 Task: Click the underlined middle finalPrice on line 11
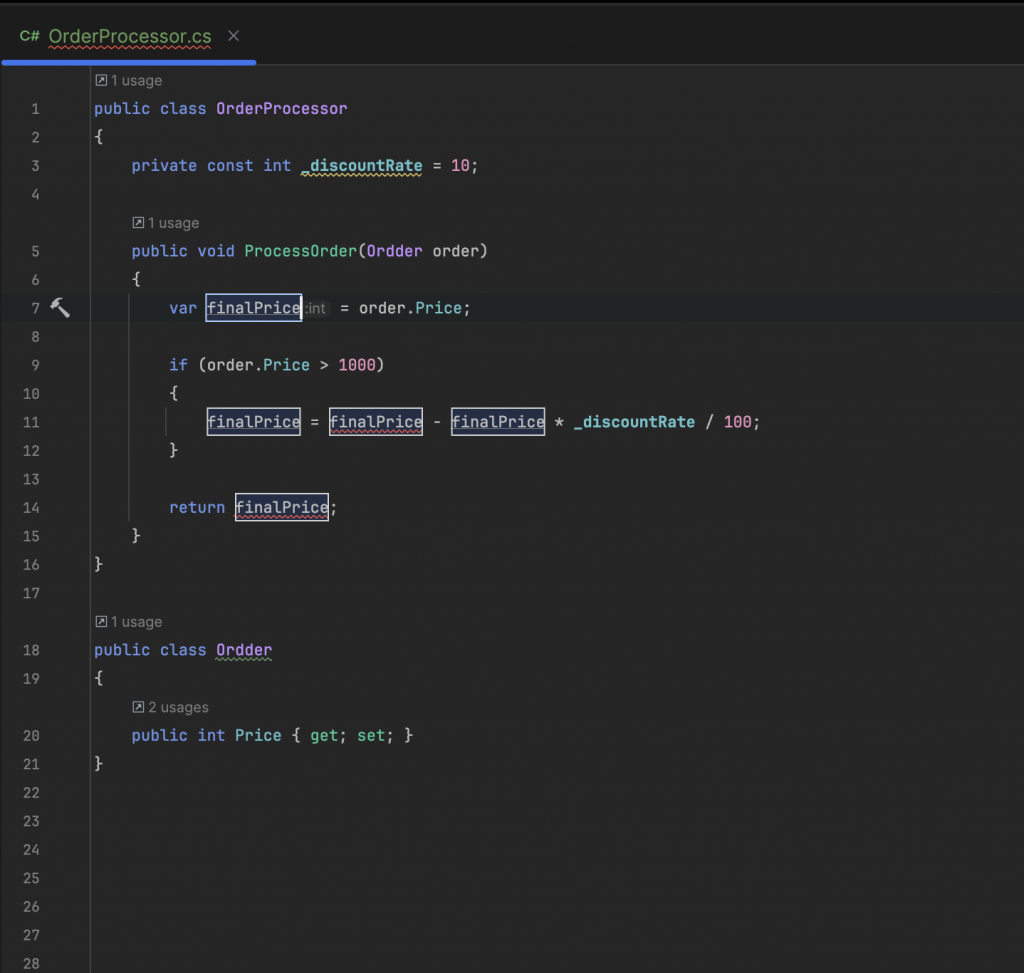(376, 422)
